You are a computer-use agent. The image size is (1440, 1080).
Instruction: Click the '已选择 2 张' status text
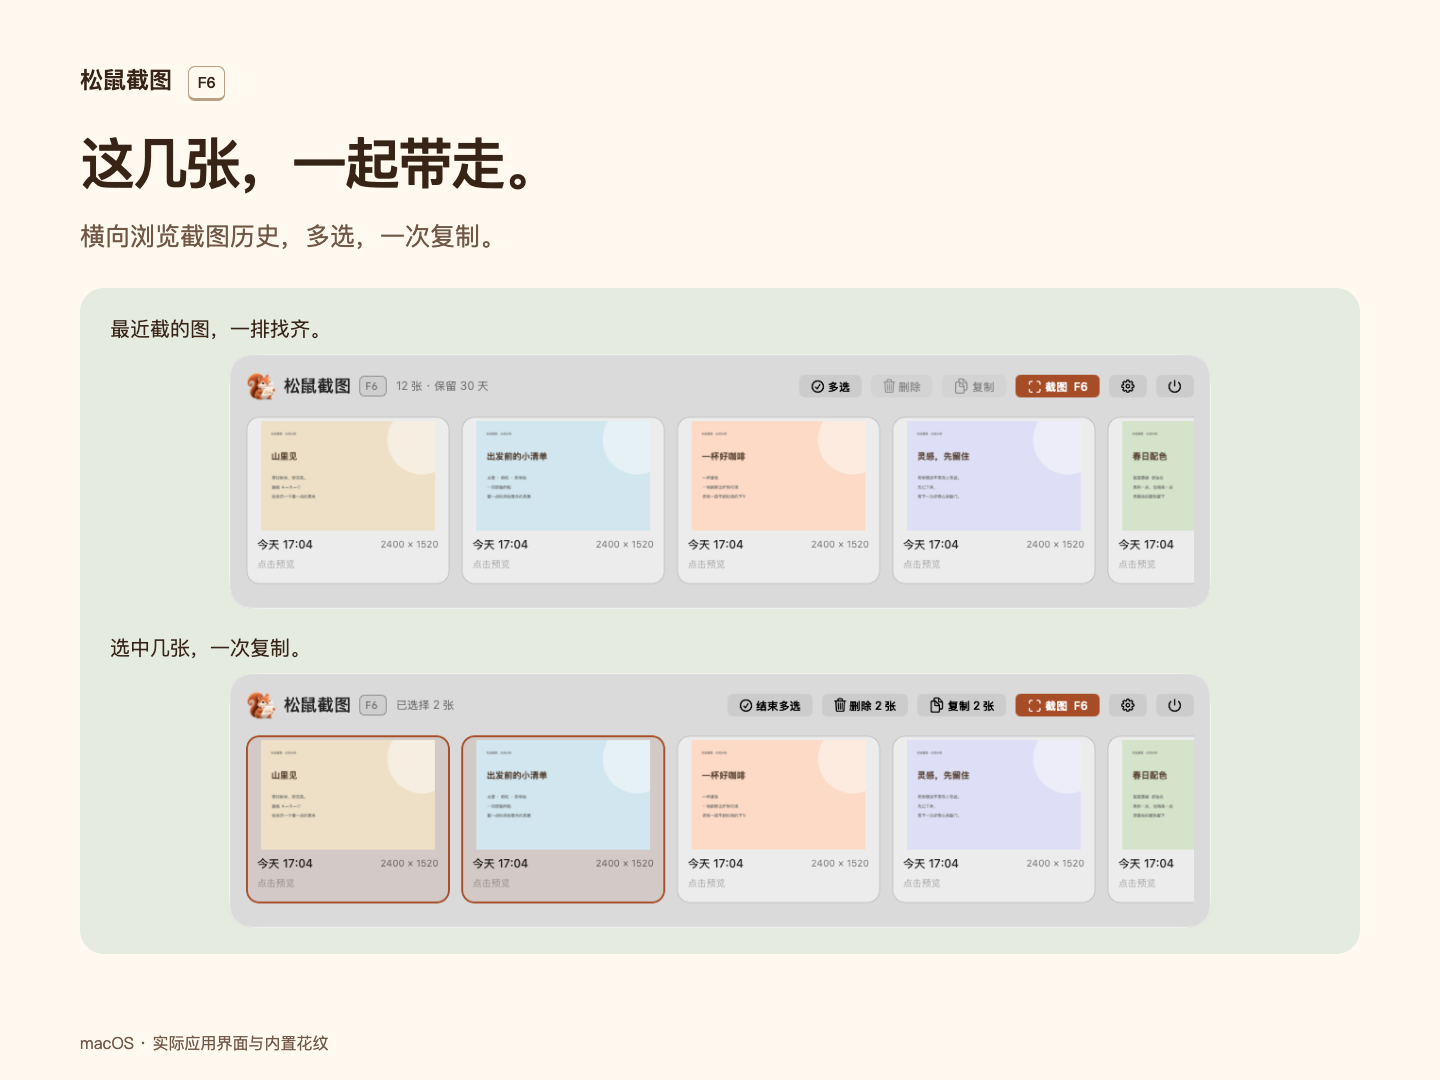[425, 705]
